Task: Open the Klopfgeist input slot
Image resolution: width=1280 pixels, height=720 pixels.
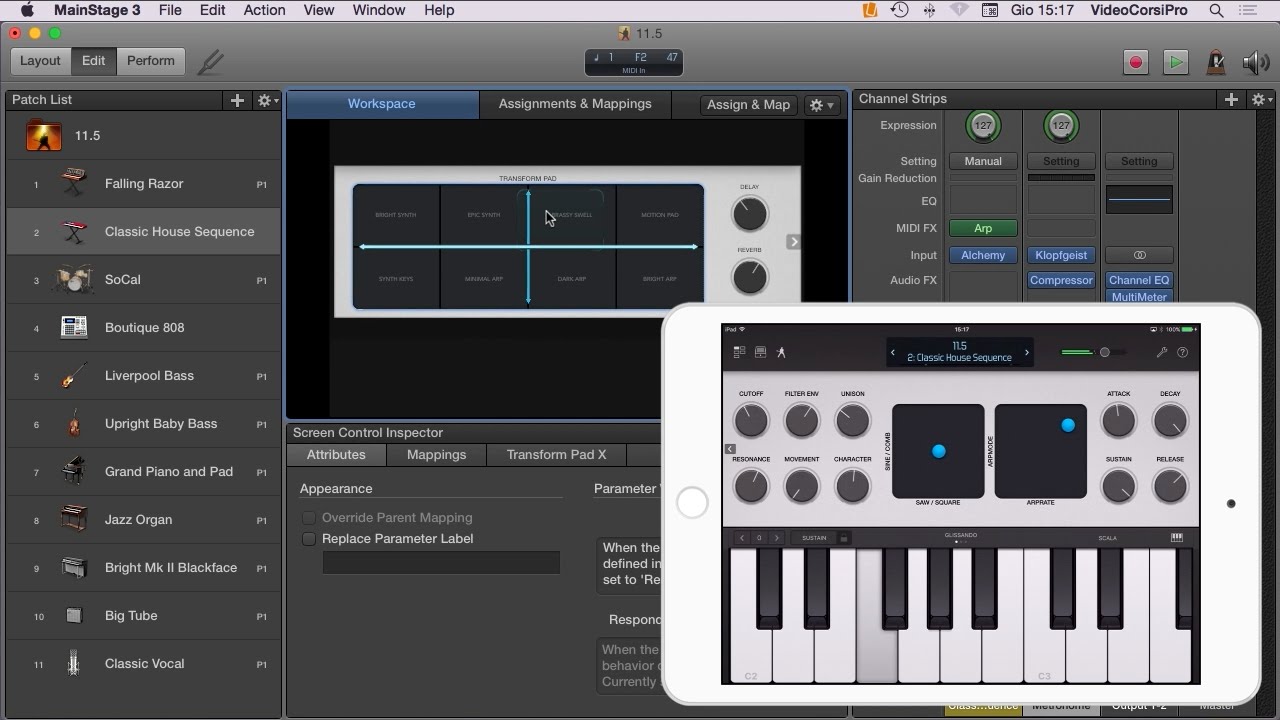Action: tap(1061, 255)
